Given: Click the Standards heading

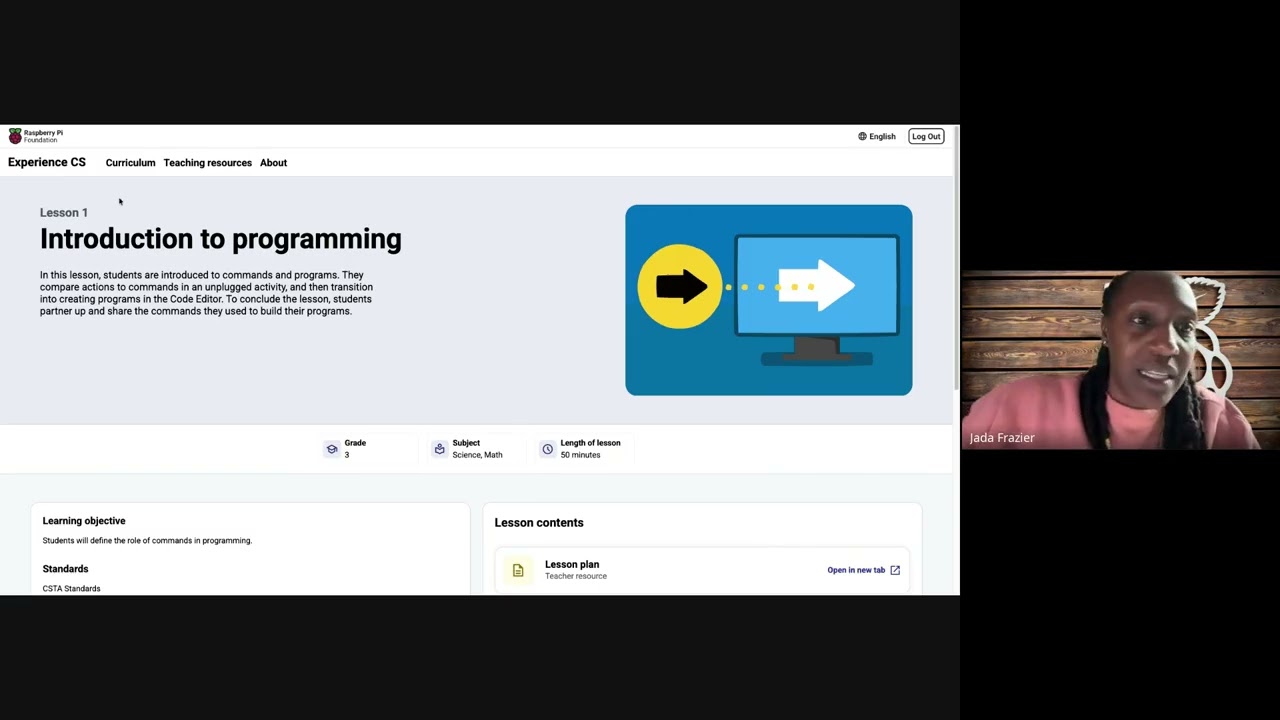Looking at the screenshot, I should pos(65,569).
